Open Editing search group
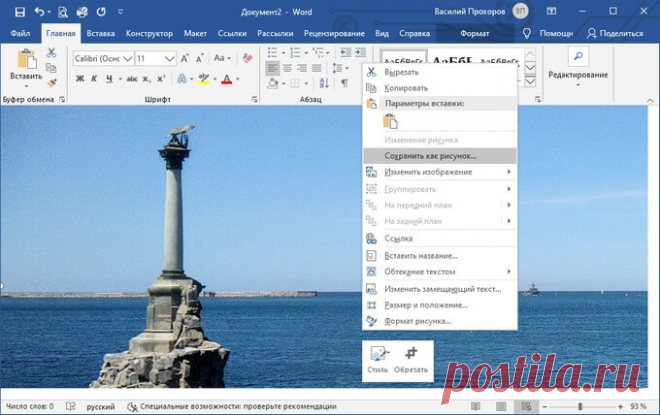Viewport: 660px width, 415px height. coord(578,67)
